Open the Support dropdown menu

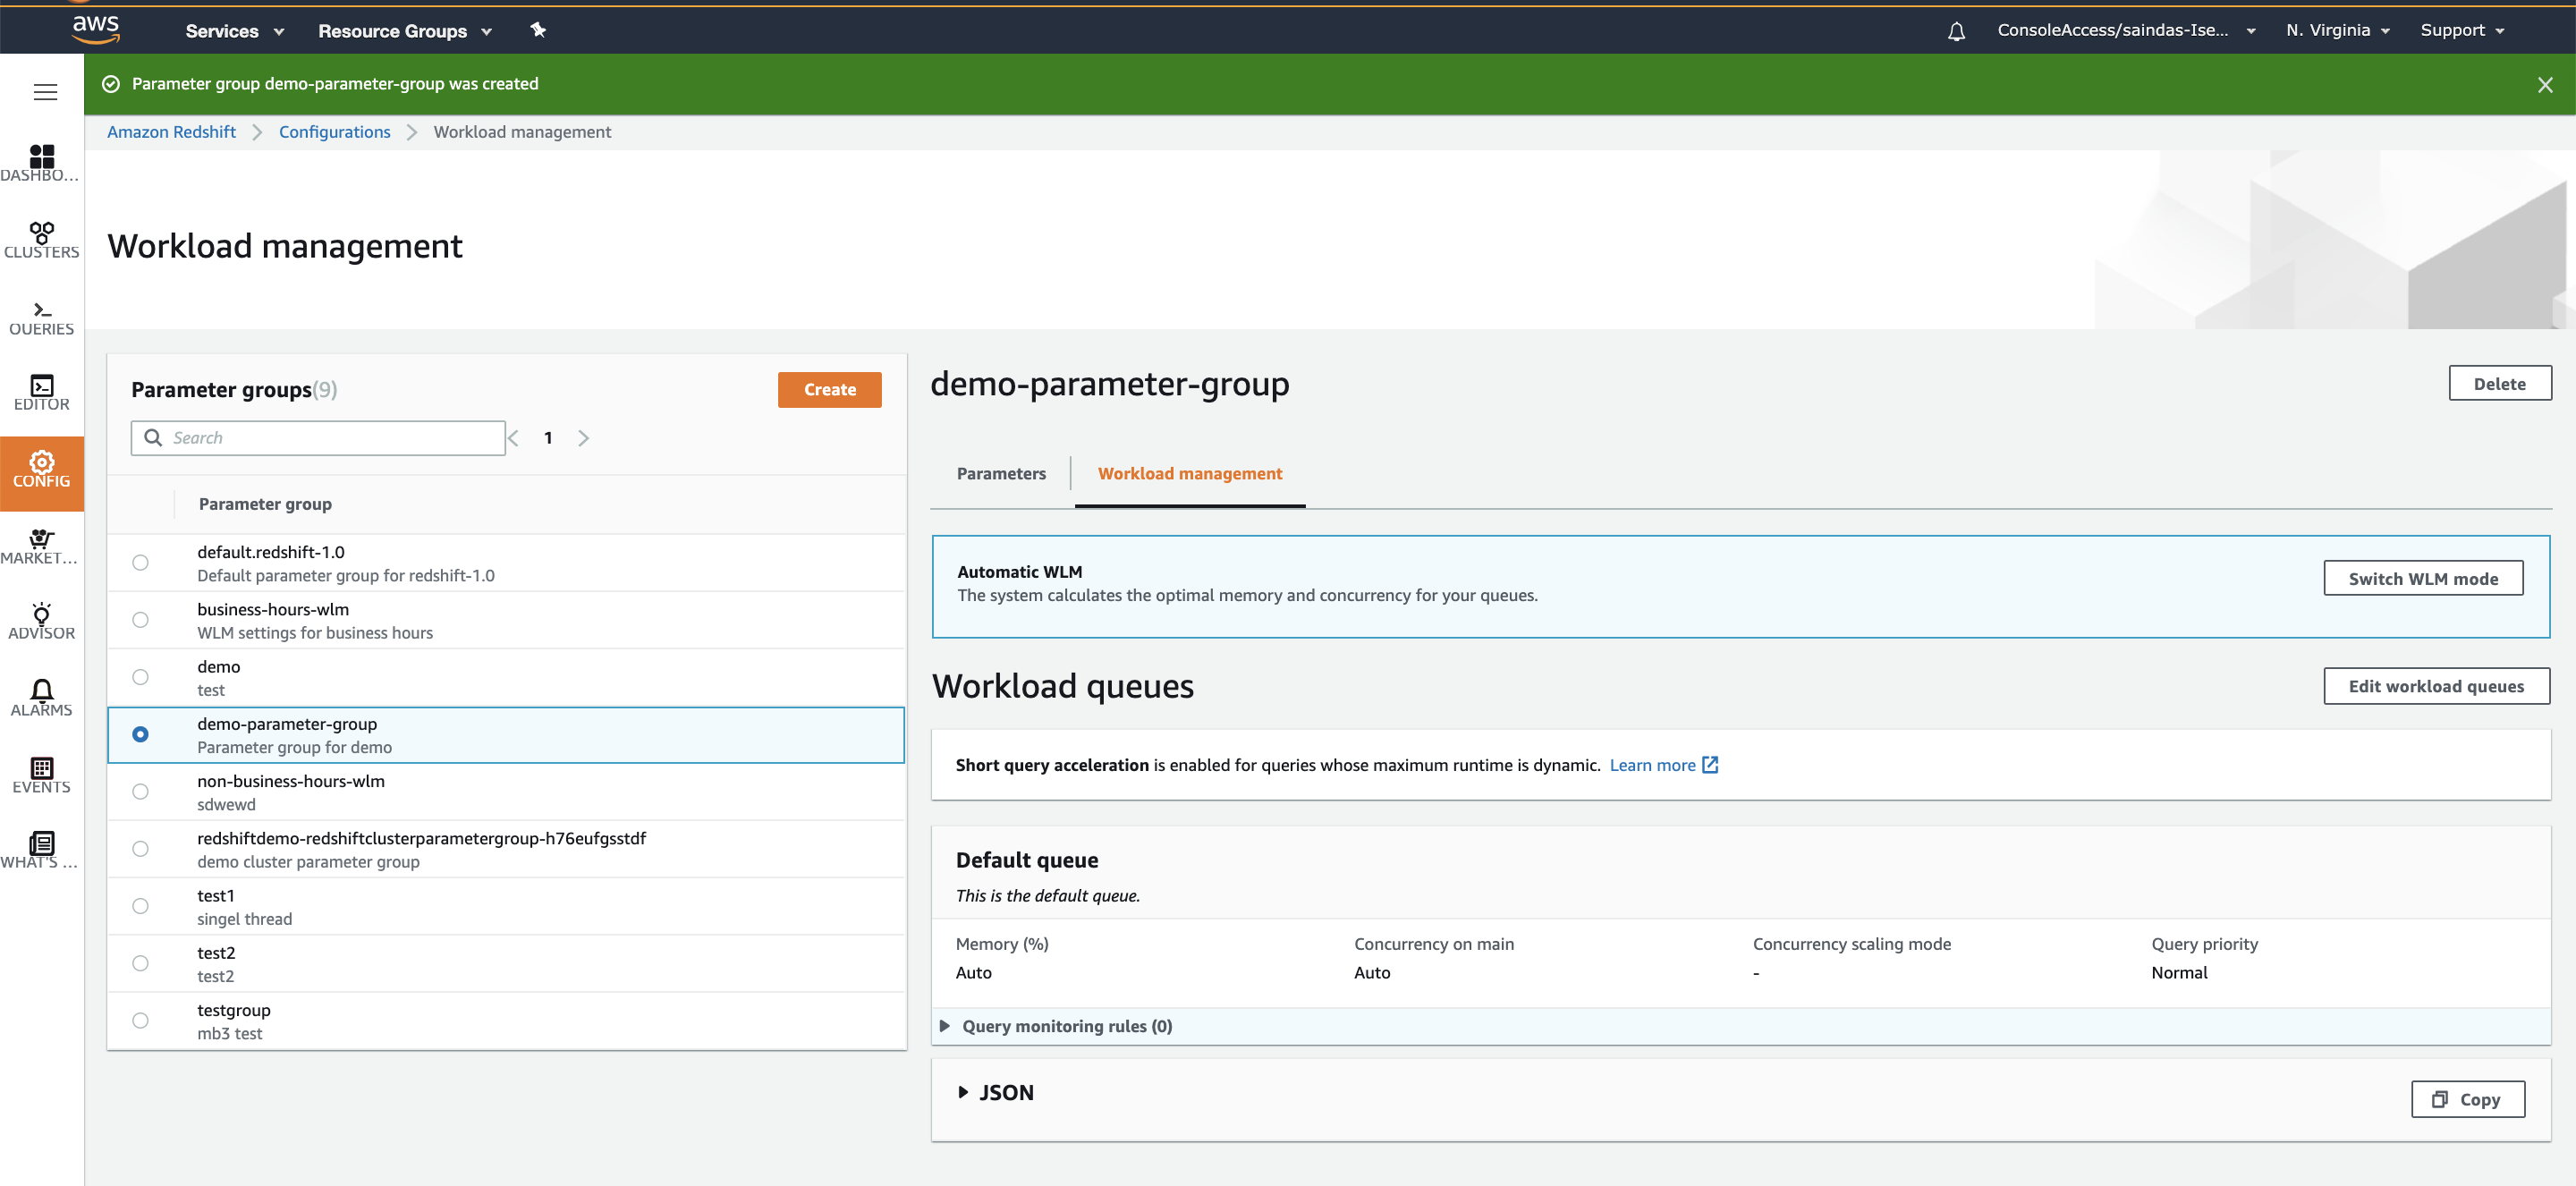click(2462, 31)
